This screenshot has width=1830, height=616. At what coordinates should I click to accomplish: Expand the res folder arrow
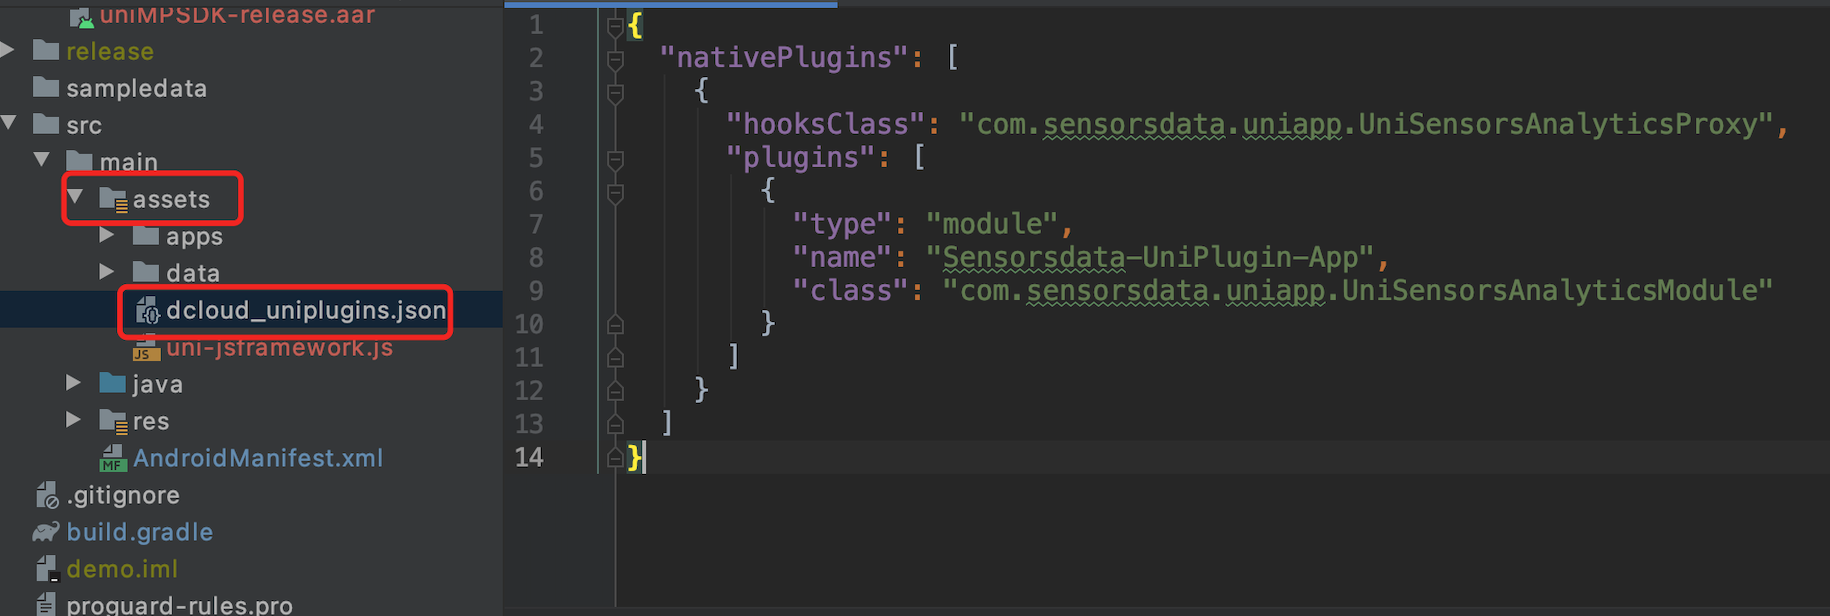point(73,420)
